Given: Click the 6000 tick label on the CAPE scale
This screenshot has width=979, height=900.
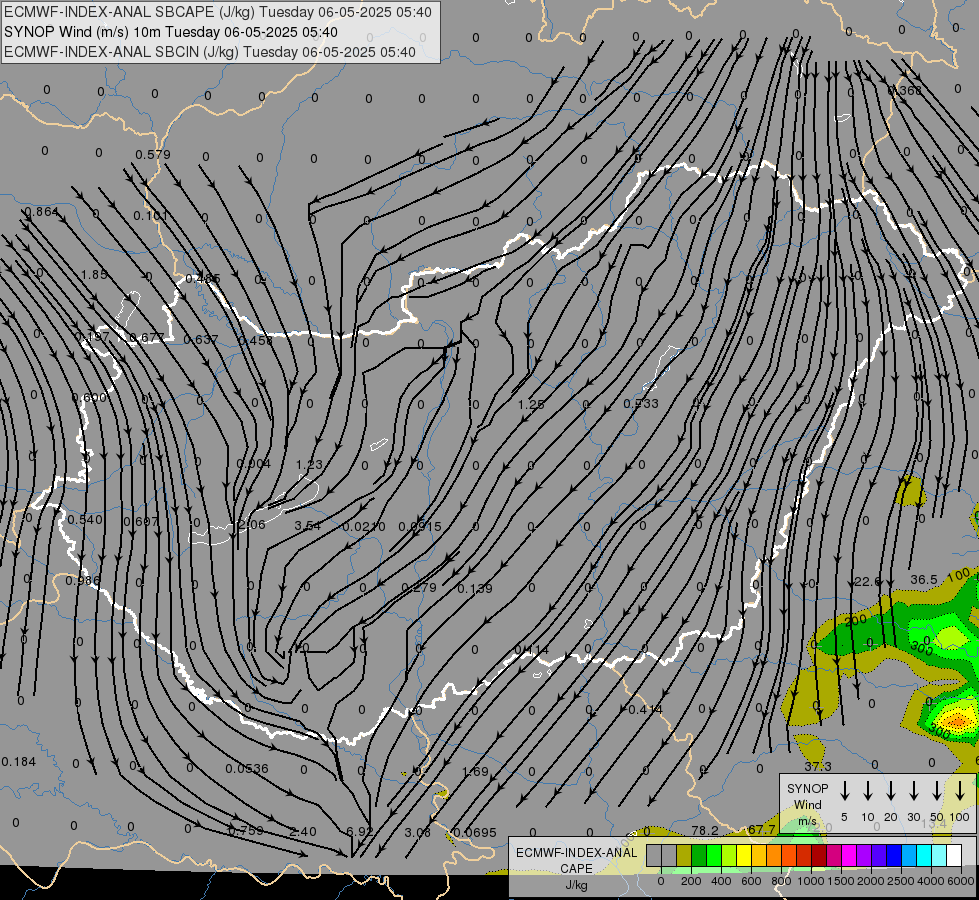Looking at the screenshot, I should [x=961, y=881].
